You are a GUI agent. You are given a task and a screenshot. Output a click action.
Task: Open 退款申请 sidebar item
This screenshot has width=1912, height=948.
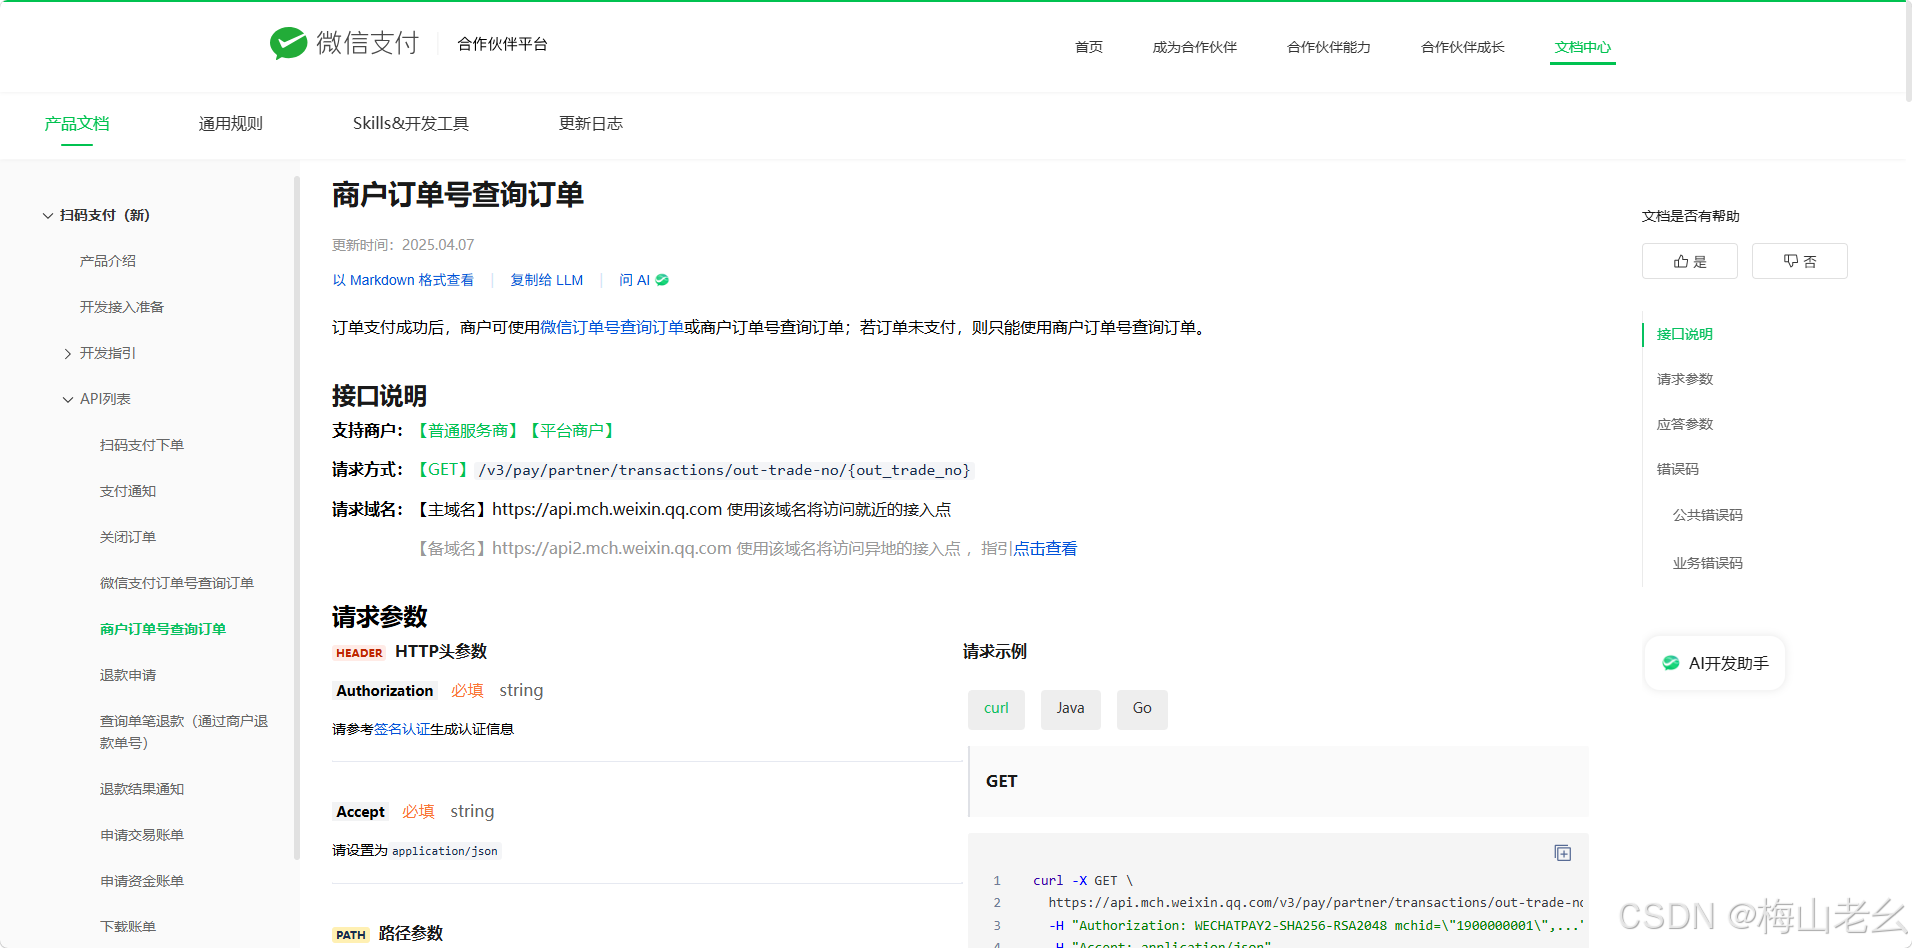click(128, 675)
